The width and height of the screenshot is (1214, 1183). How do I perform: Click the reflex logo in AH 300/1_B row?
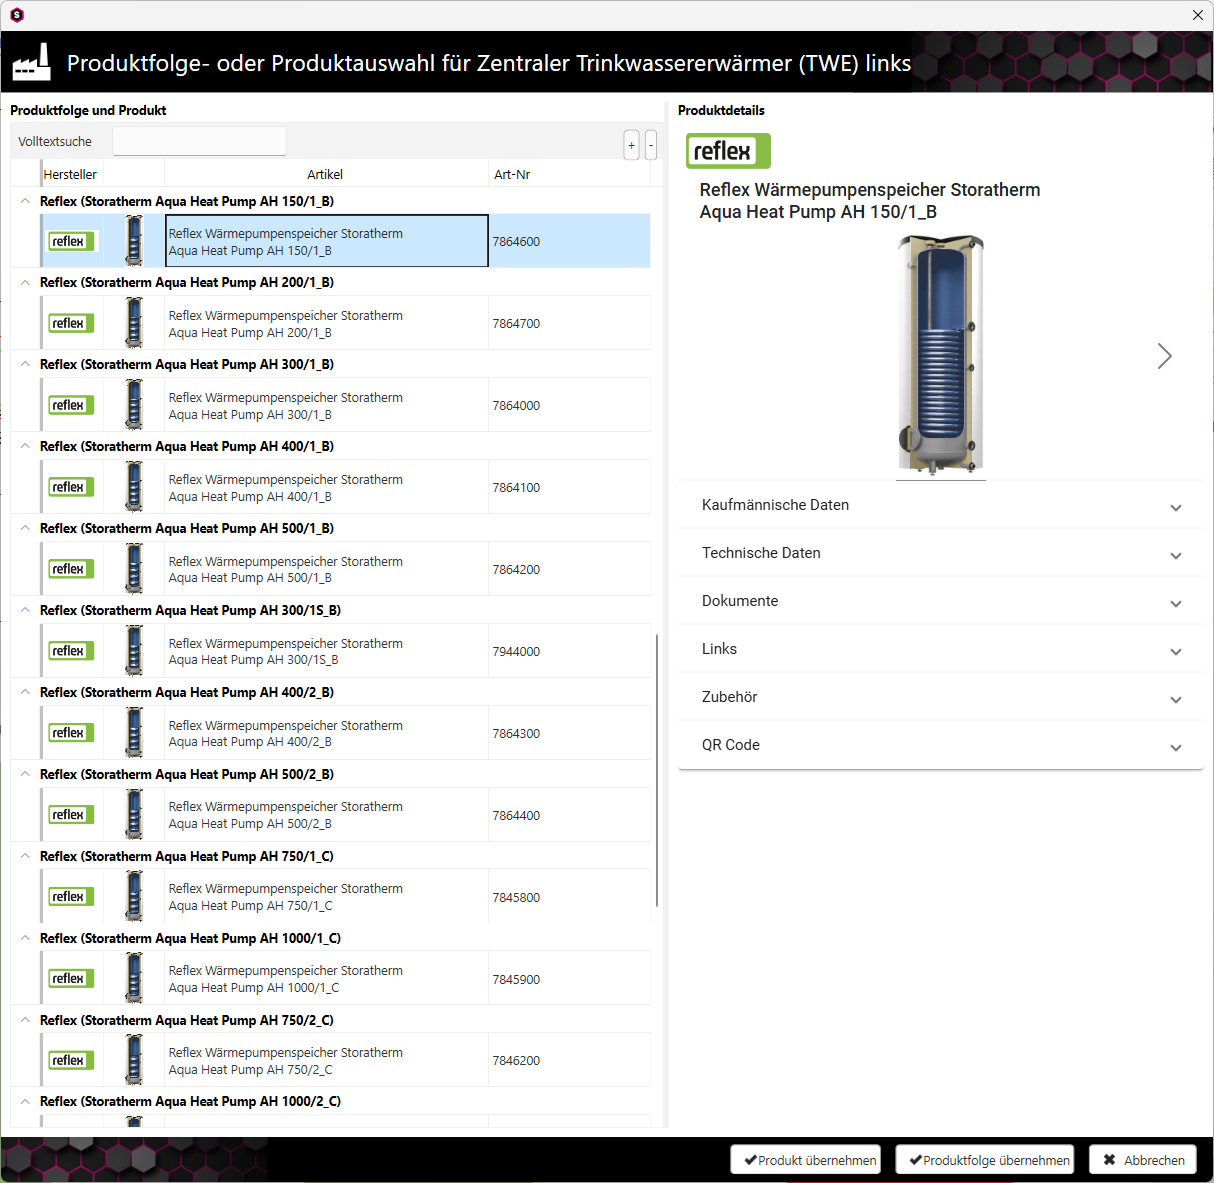point(71,405)
